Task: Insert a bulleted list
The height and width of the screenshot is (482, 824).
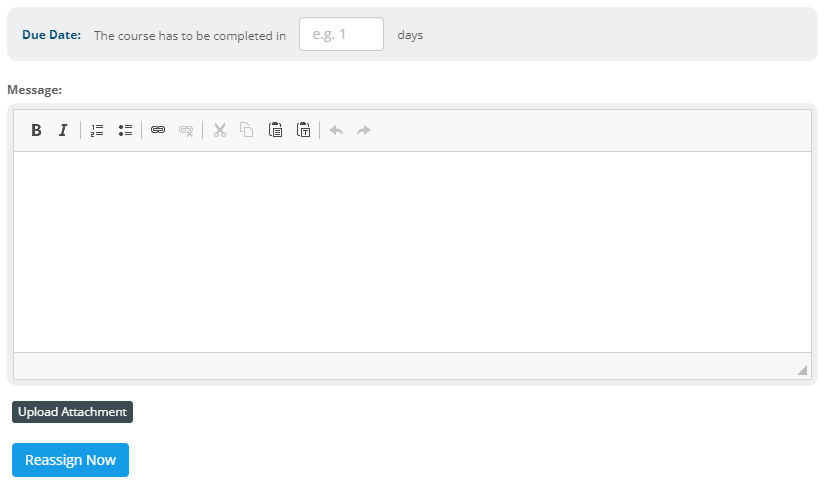Action: point(125,130)
